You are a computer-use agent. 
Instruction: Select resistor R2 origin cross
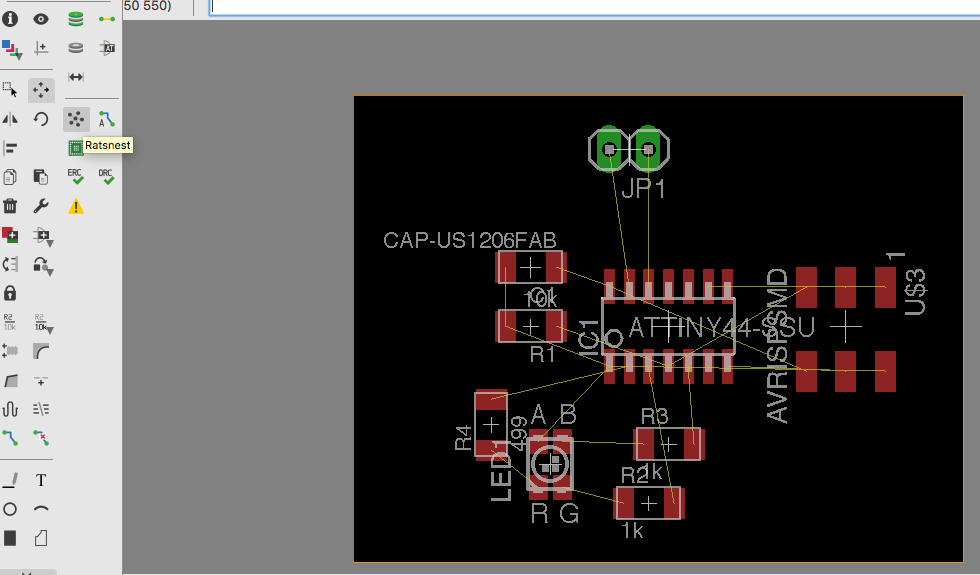pyautogui.click(x=649, y=503)
